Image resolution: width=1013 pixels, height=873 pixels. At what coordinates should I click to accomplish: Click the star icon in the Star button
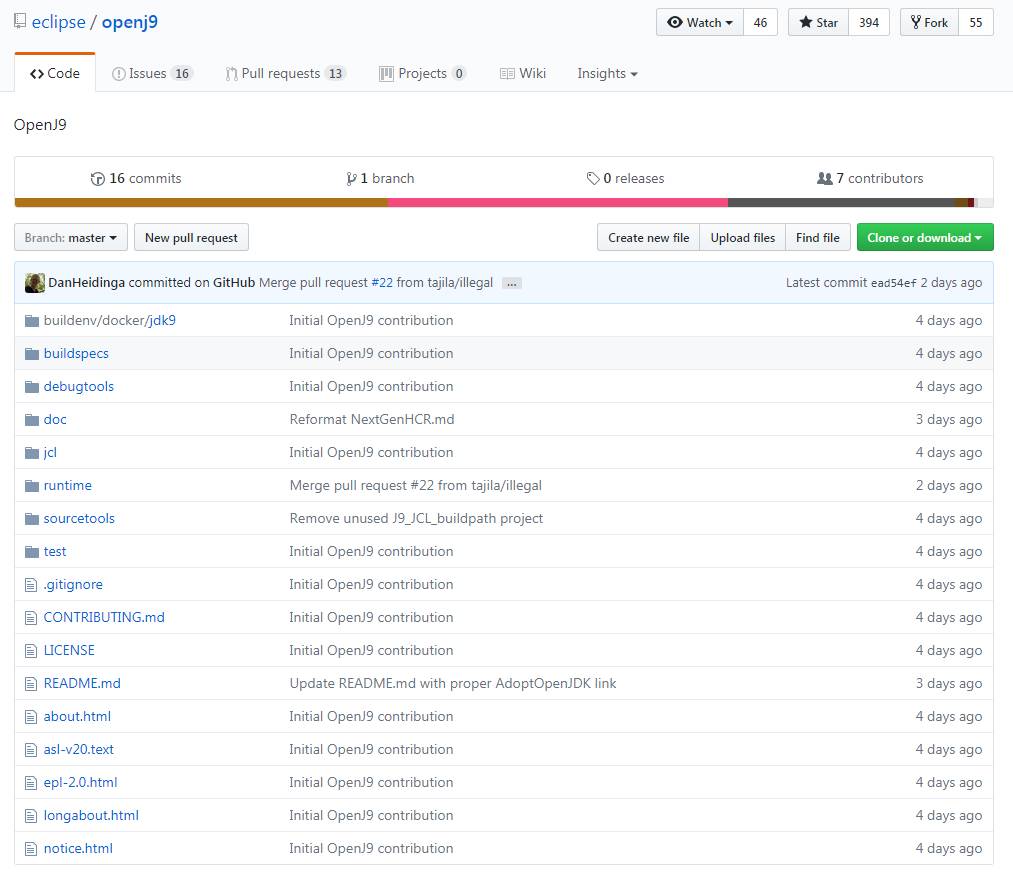click(806, 22)
